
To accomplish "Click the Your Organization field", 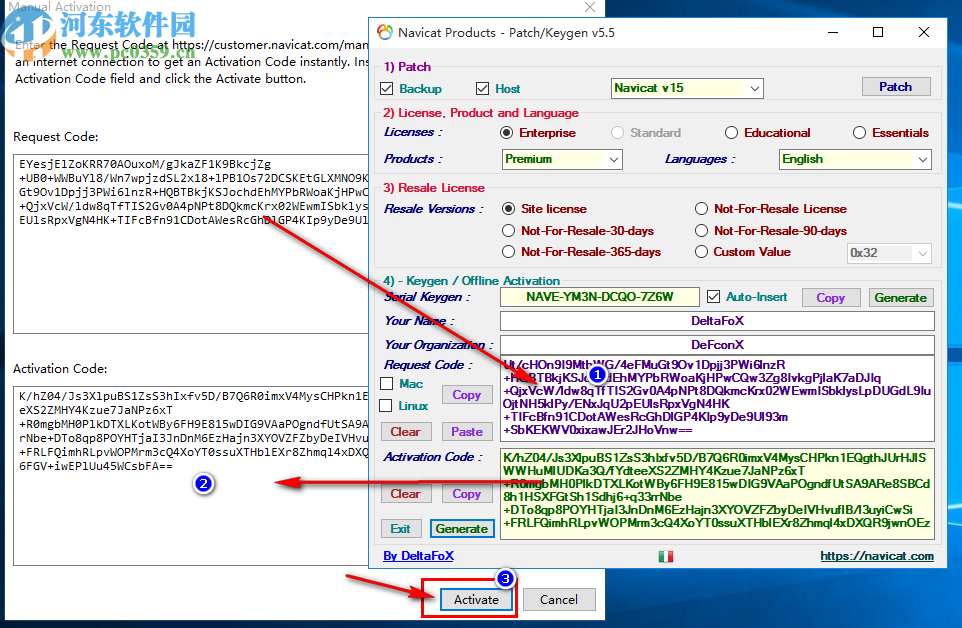I will point(717,345).
